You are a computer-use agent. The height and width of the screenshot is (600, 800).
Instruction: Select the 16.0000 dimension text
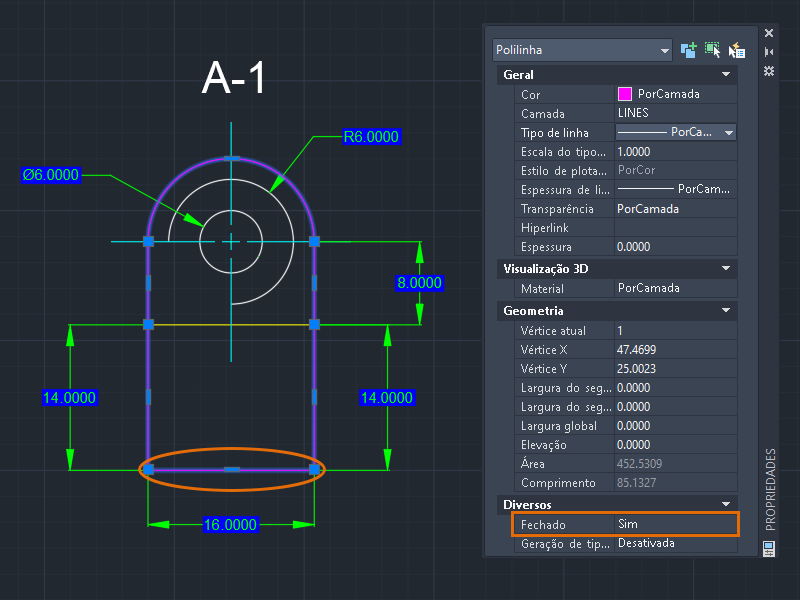pyautogui.click(x=230, y=525)
